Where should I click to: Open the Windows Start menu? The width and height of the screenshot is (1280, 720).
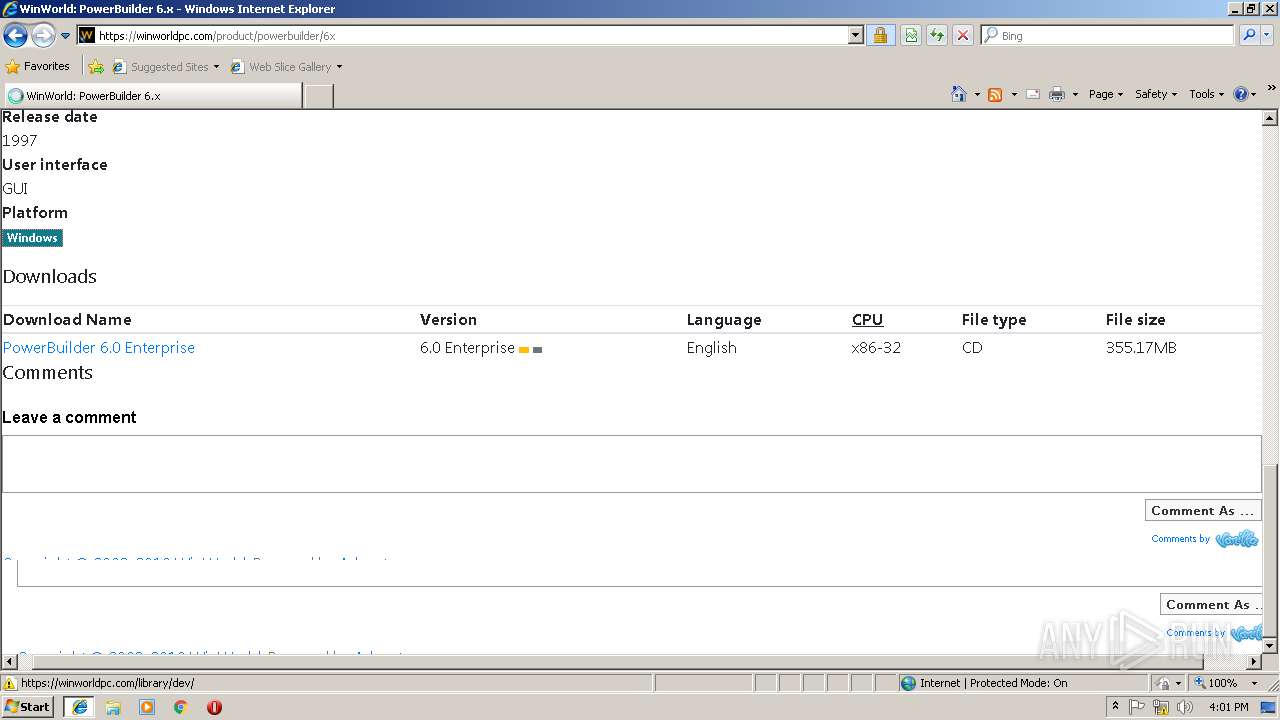tap(28, 707)
